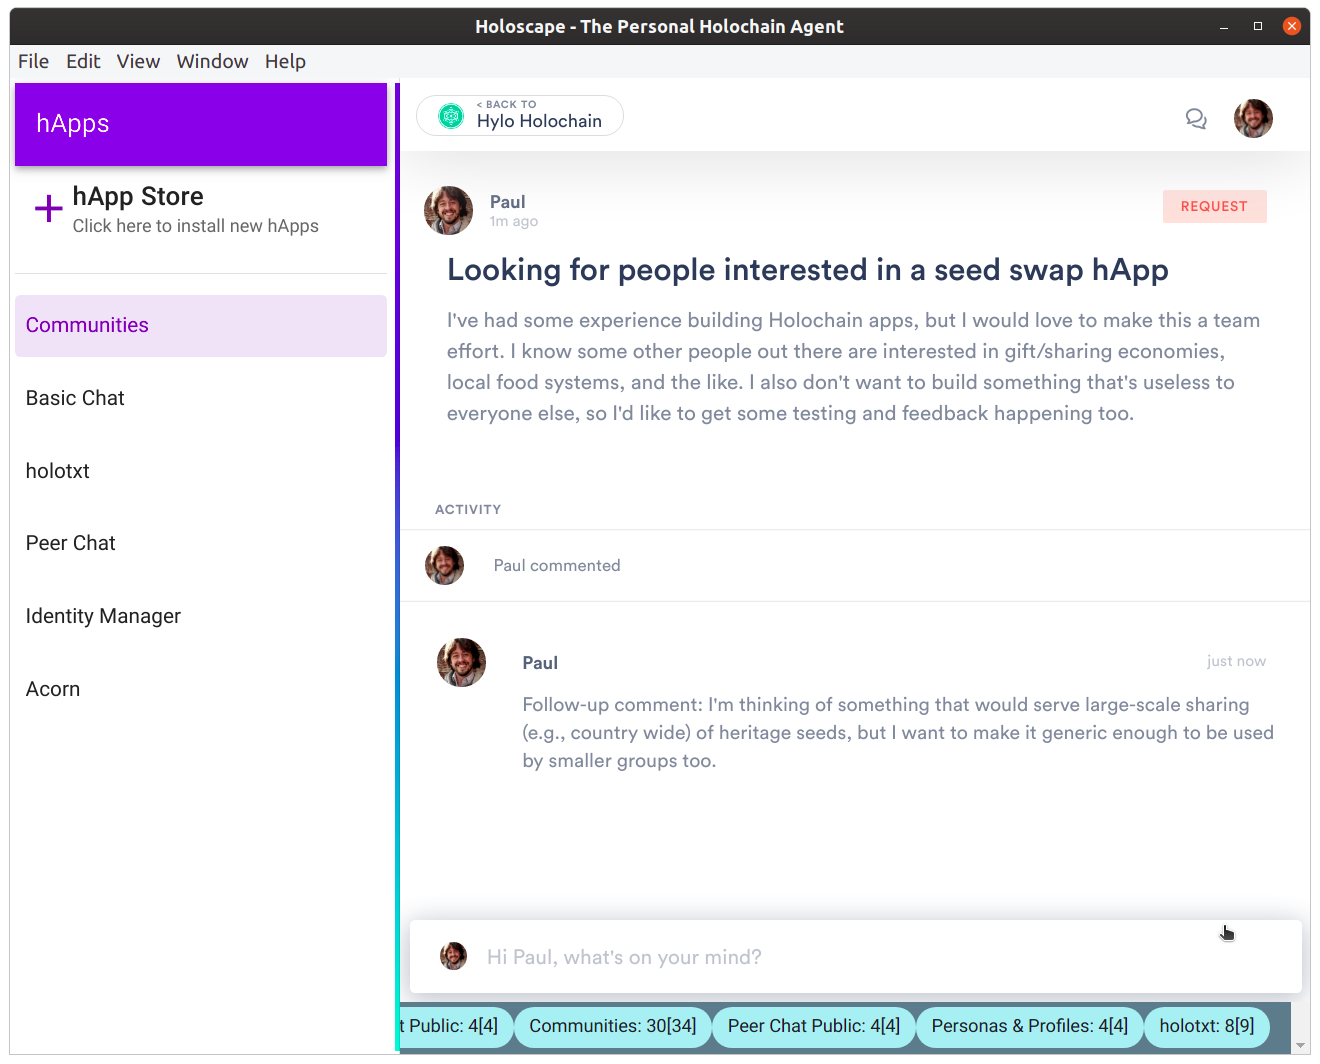This screenshot has width=1320, height=1064.
Task: Click the ACTIVITY section label
Action: (468, 509)
